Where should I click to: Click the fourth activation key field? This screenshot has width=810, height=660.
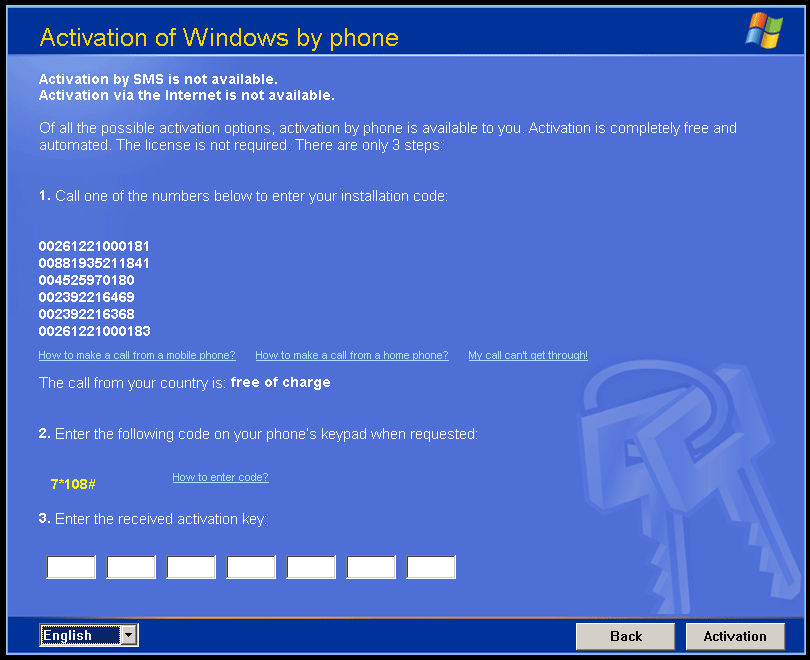[251, 567]
